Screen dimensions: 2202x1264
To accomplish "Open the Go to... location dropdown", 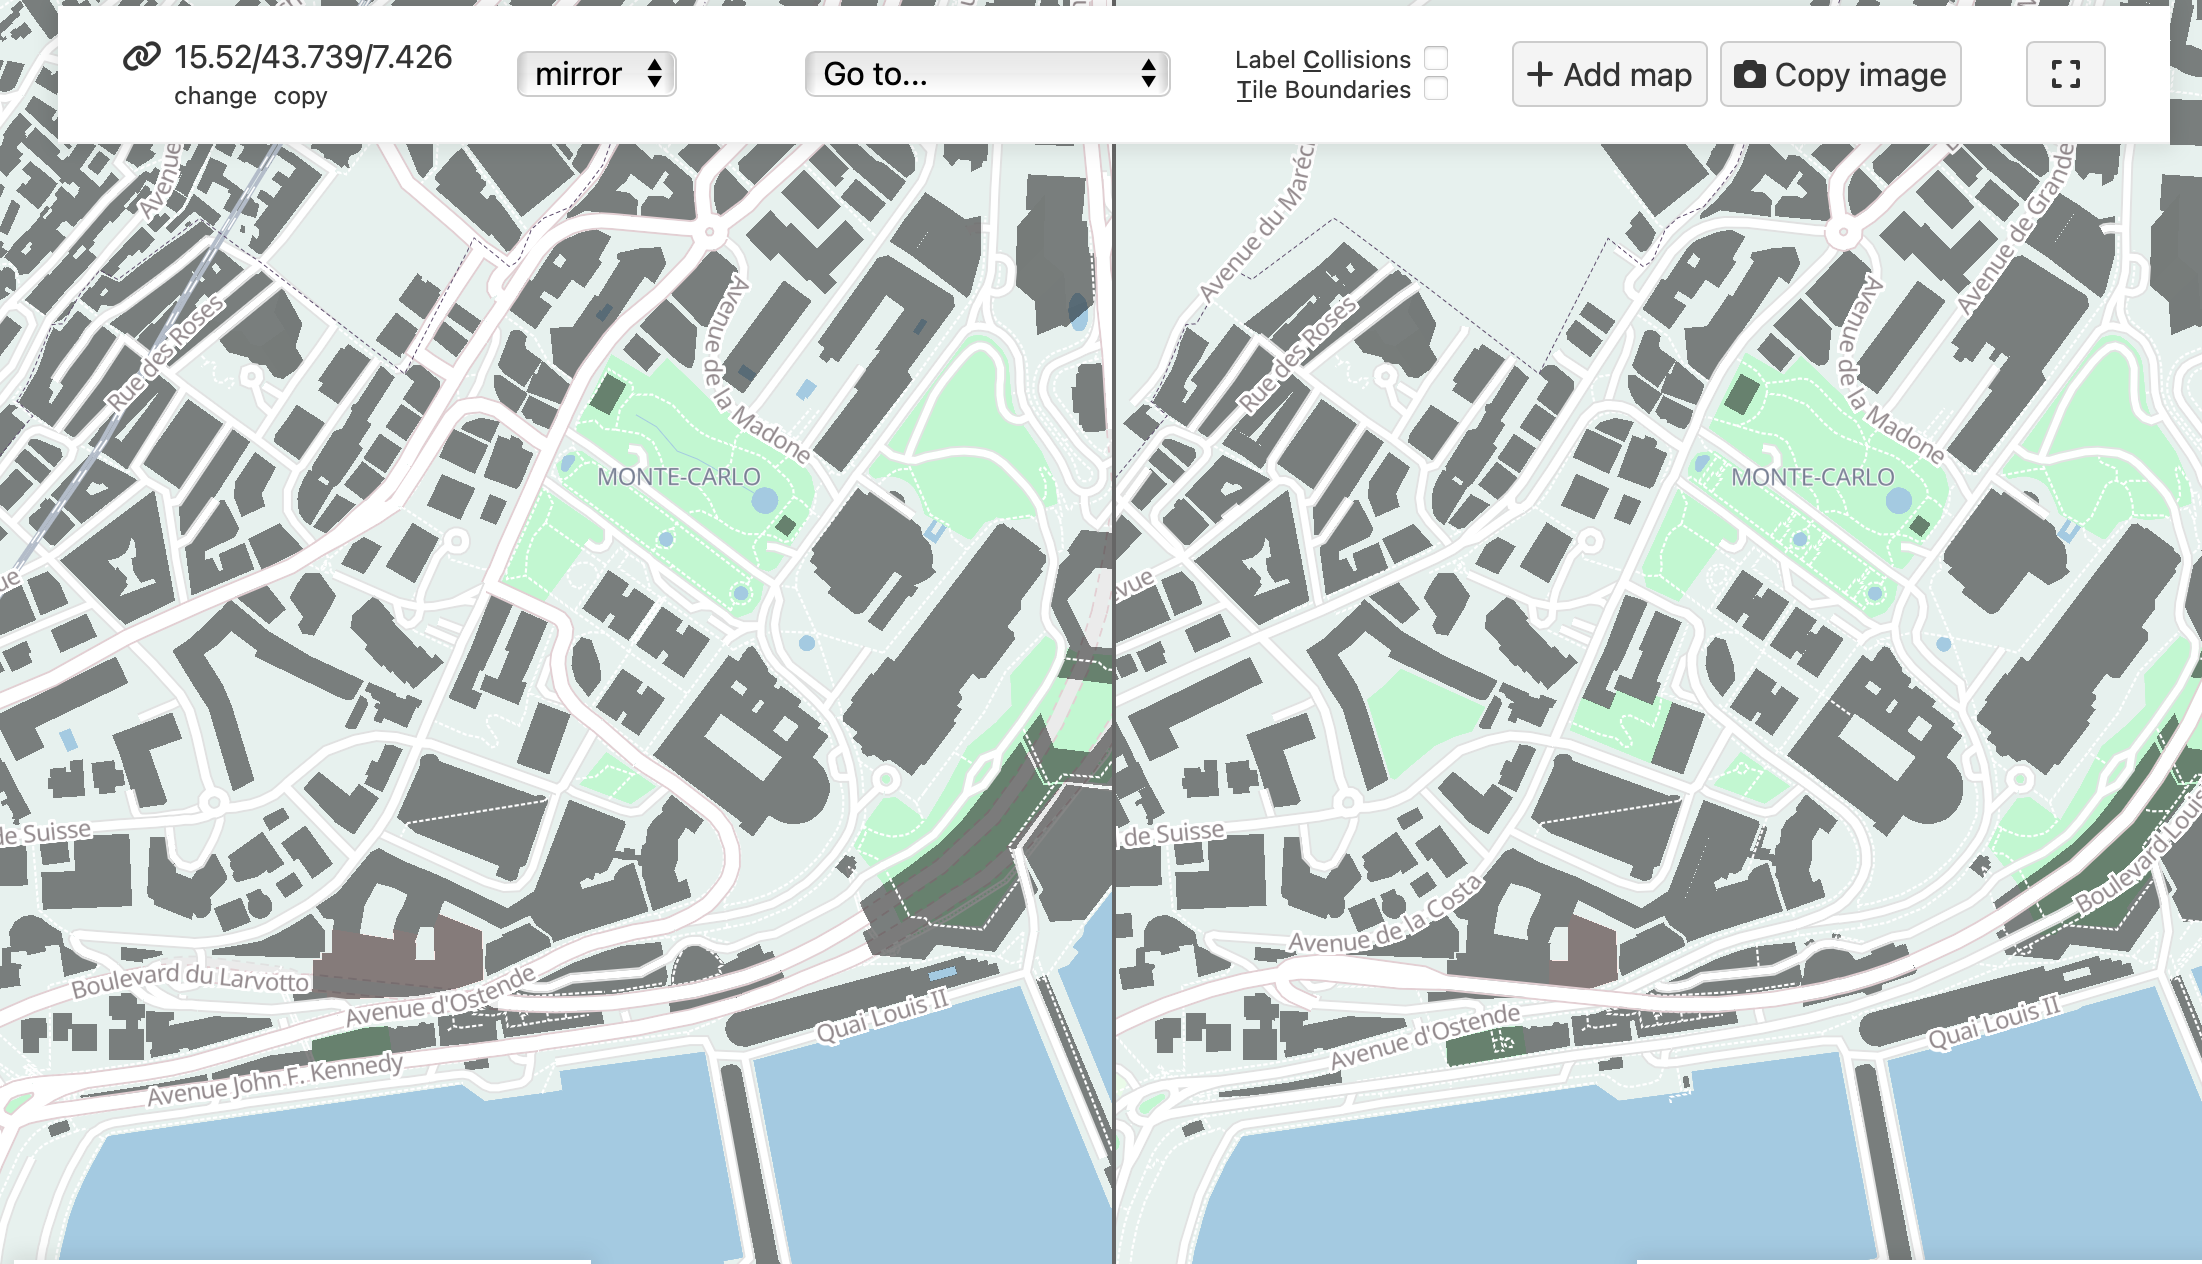I will 987,74.
